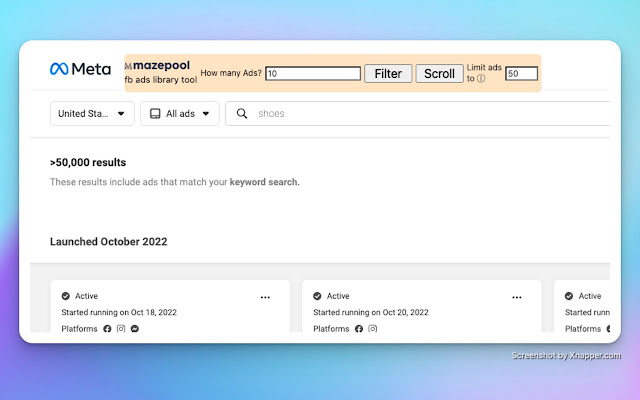Click Instagram platform icon on Oct 20 ad

coord(373,329)
